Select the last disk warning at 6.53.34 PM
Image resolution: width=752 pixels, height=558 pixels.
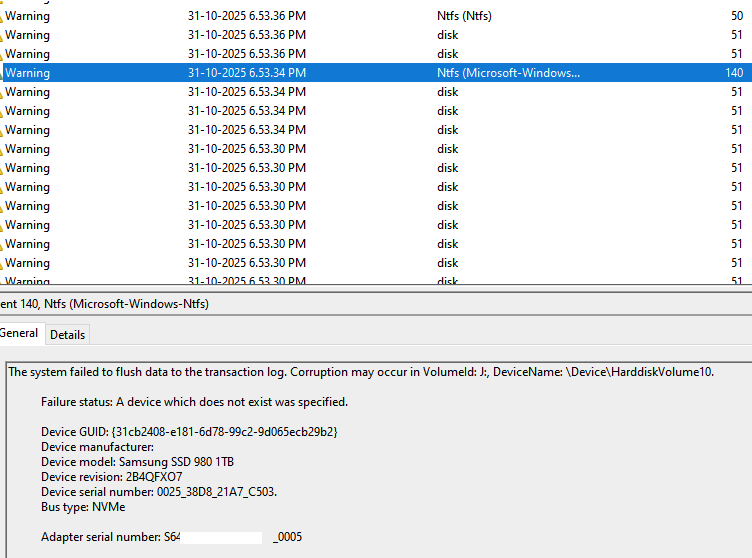point(447,130)
